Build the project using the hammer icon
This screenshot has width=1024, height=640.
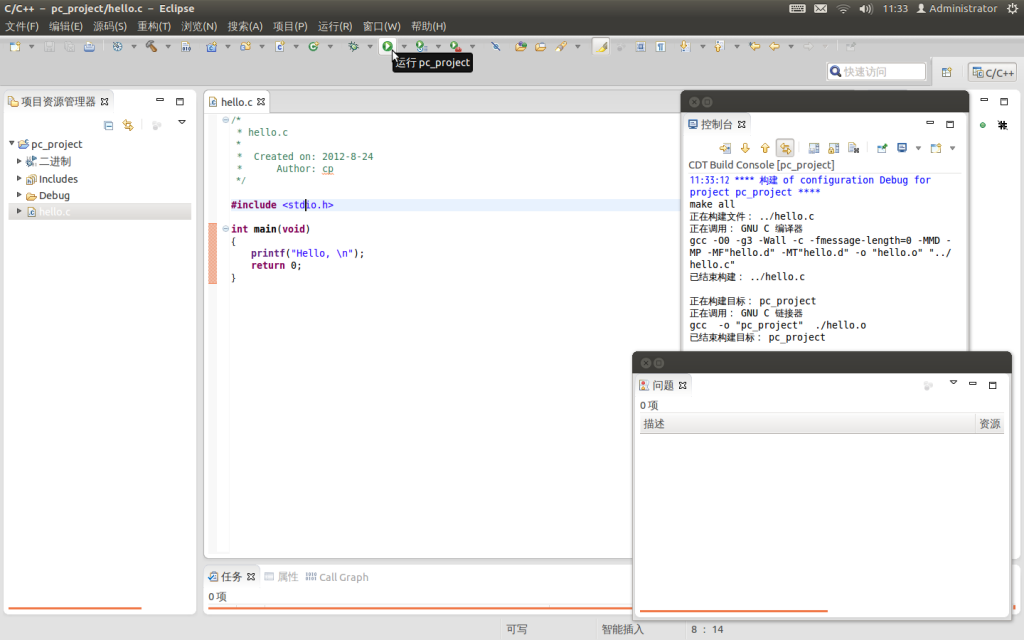click(150, 47)
